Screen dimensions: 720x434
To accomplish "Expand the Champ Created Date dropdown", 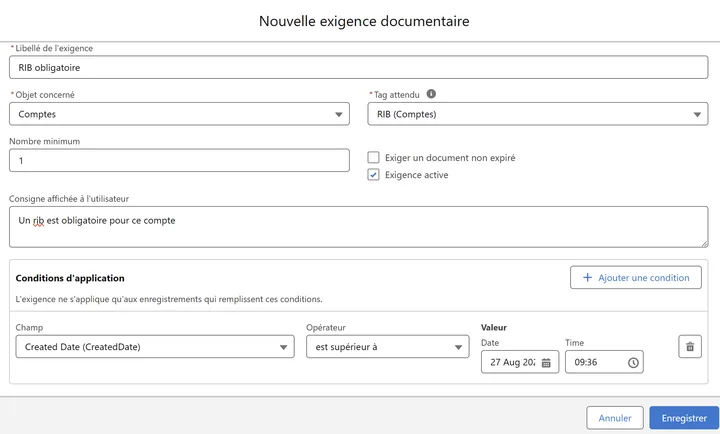I will [x=155, y=347].
